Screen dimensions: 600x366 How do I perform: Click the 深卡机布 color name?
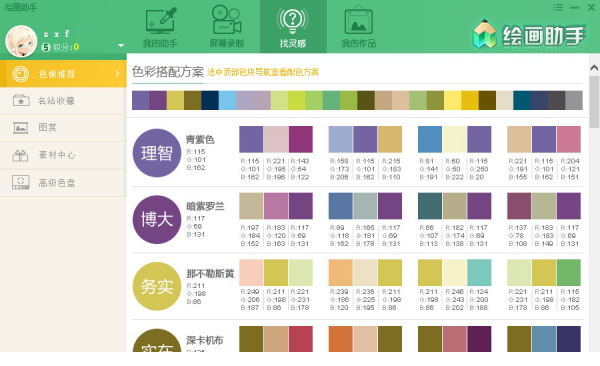click(x=205, y=340)
